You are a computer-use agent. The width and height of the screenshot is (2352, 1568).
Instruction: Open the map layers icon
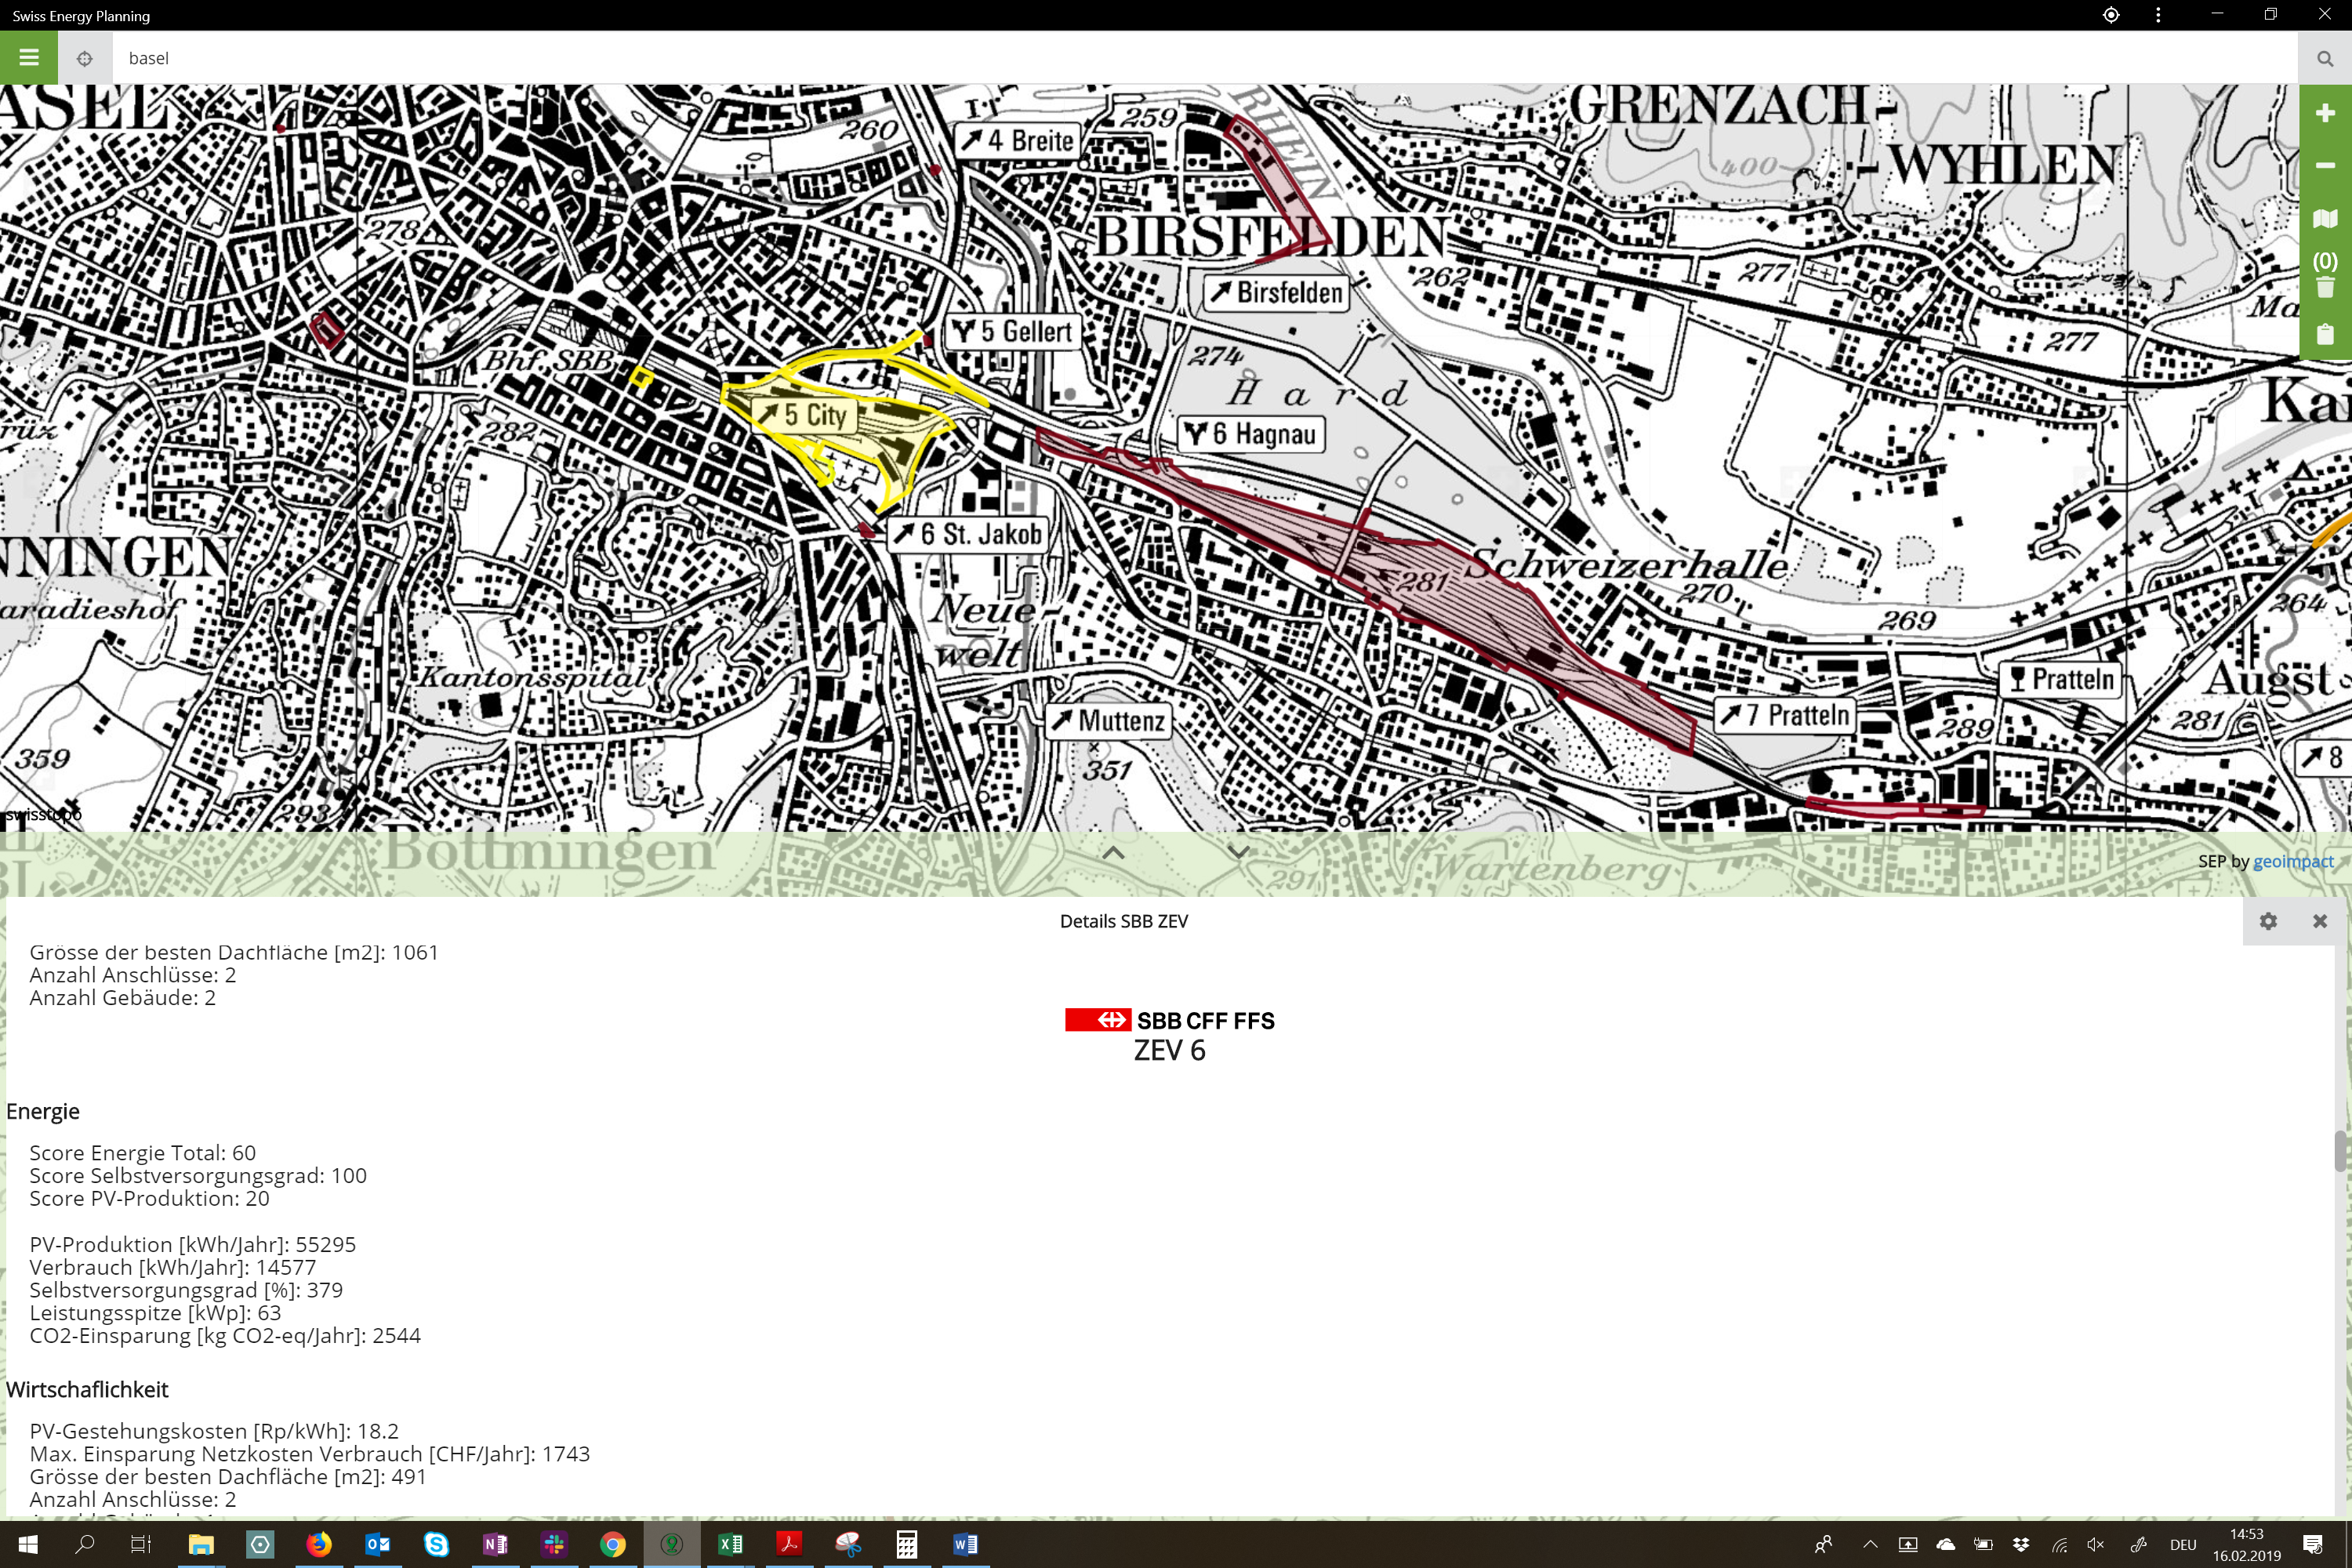coord(2324,219)
